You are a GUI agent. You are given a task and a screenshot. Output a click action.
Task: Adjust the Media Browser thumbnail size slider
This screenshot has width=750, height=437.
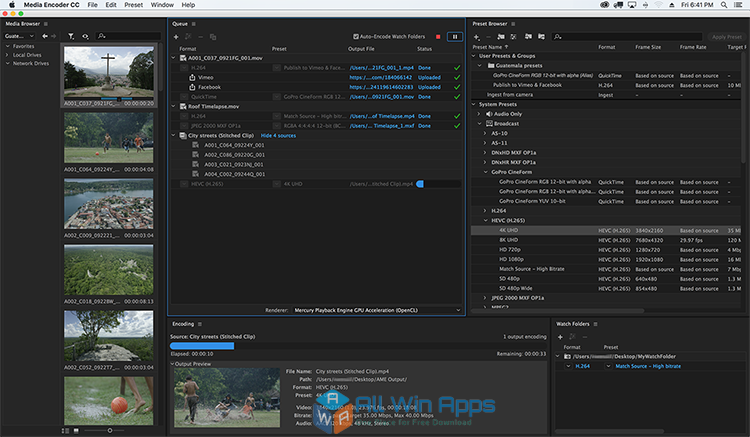pos(110,431)
